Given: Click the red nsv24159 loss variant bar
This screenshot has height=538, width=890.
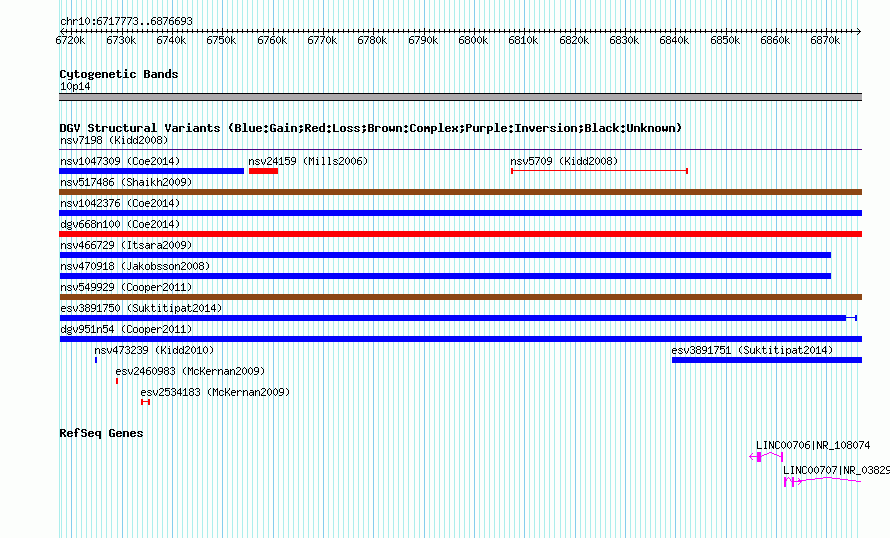Looking at the screenshot, I should [263, 171].
